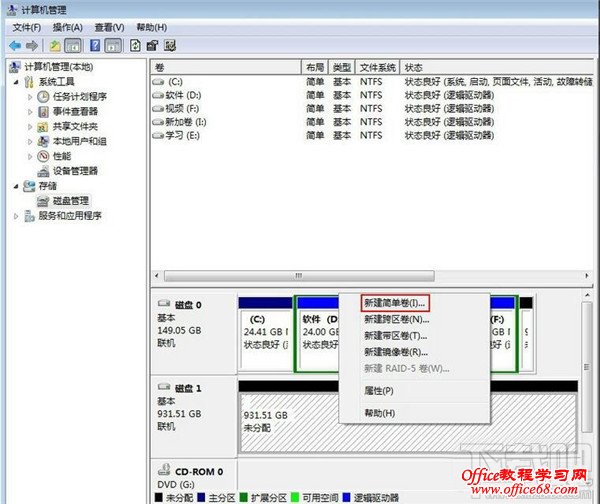Viewport: 600px width, 504px height.
Task: Click the Disk Management icon in tree
Action: [43, 201]
